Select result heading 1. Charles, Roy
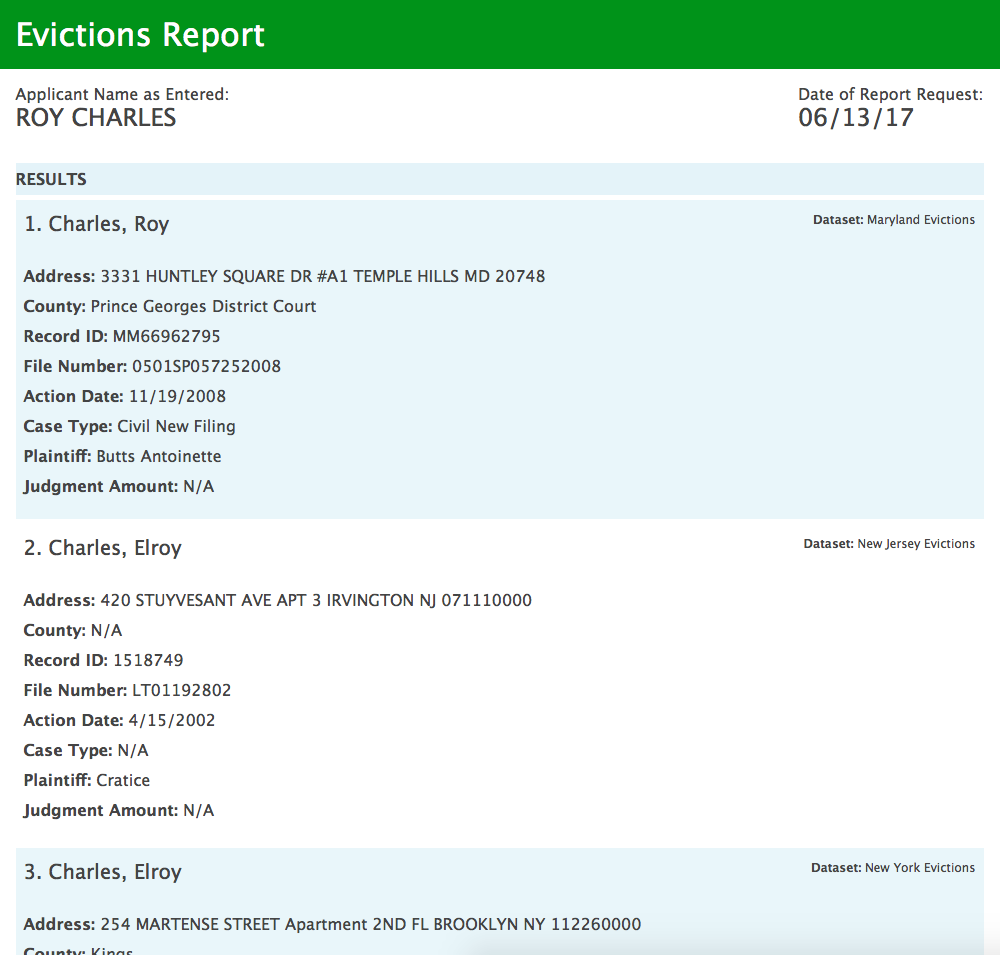Screen dimensions: 1000x955 click(96, 224)
